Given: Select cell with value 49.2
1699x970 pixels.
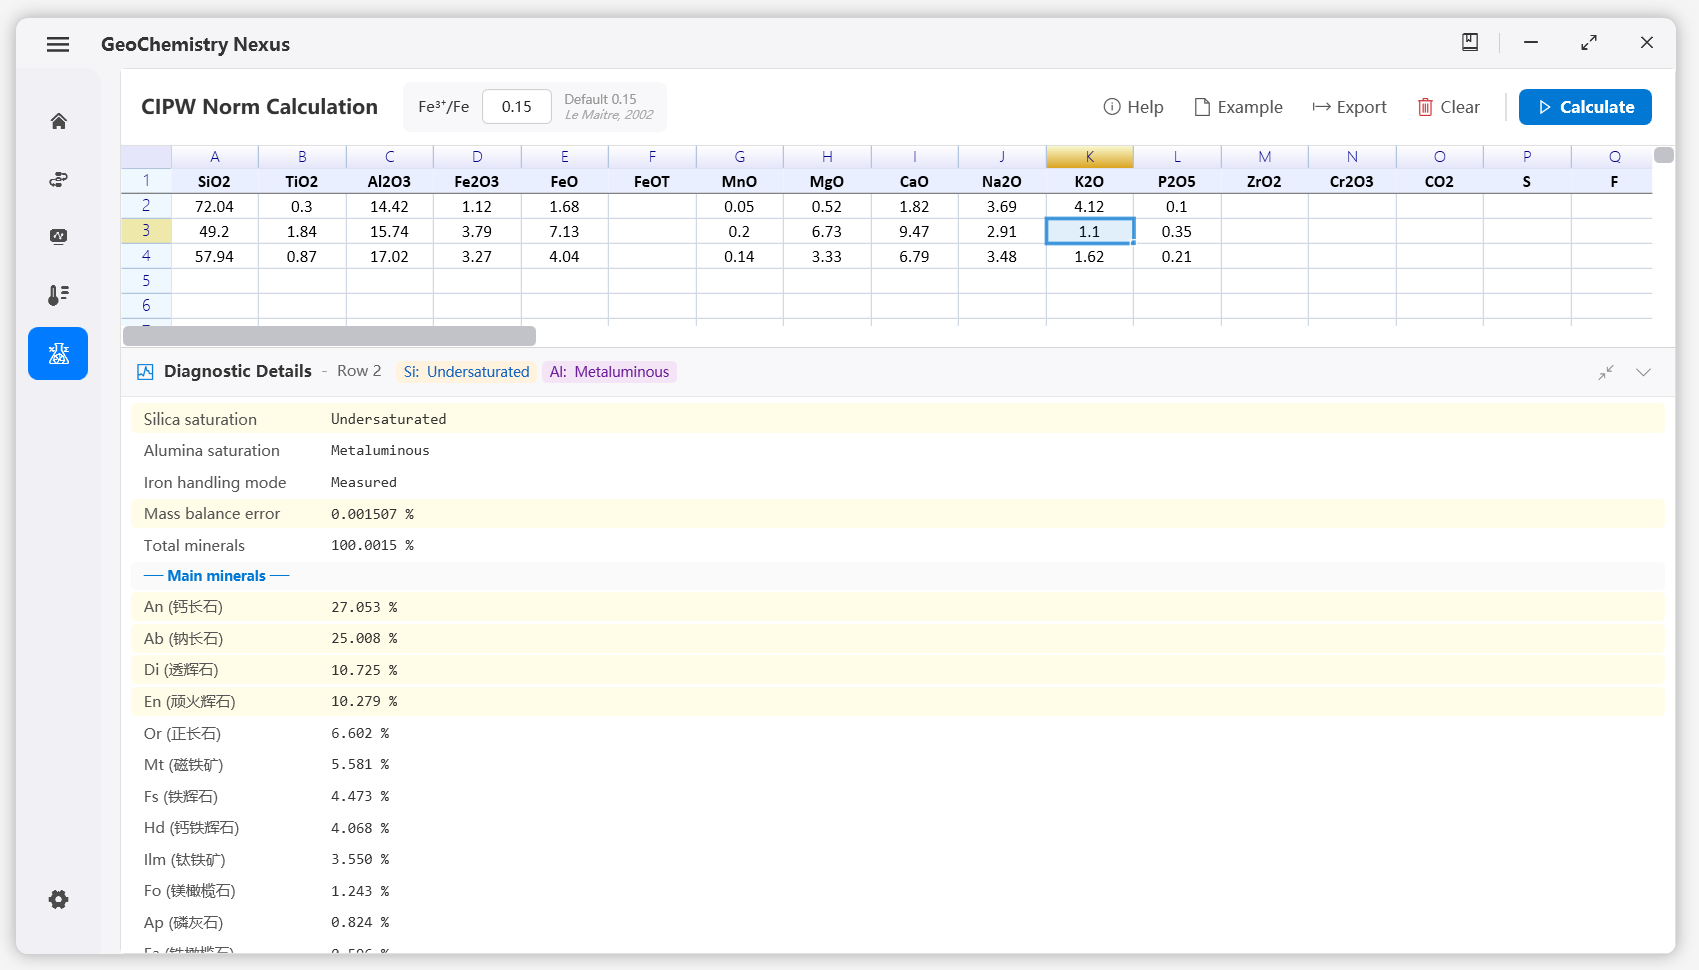Looking at the screenshot, I should tap(214, 231).
